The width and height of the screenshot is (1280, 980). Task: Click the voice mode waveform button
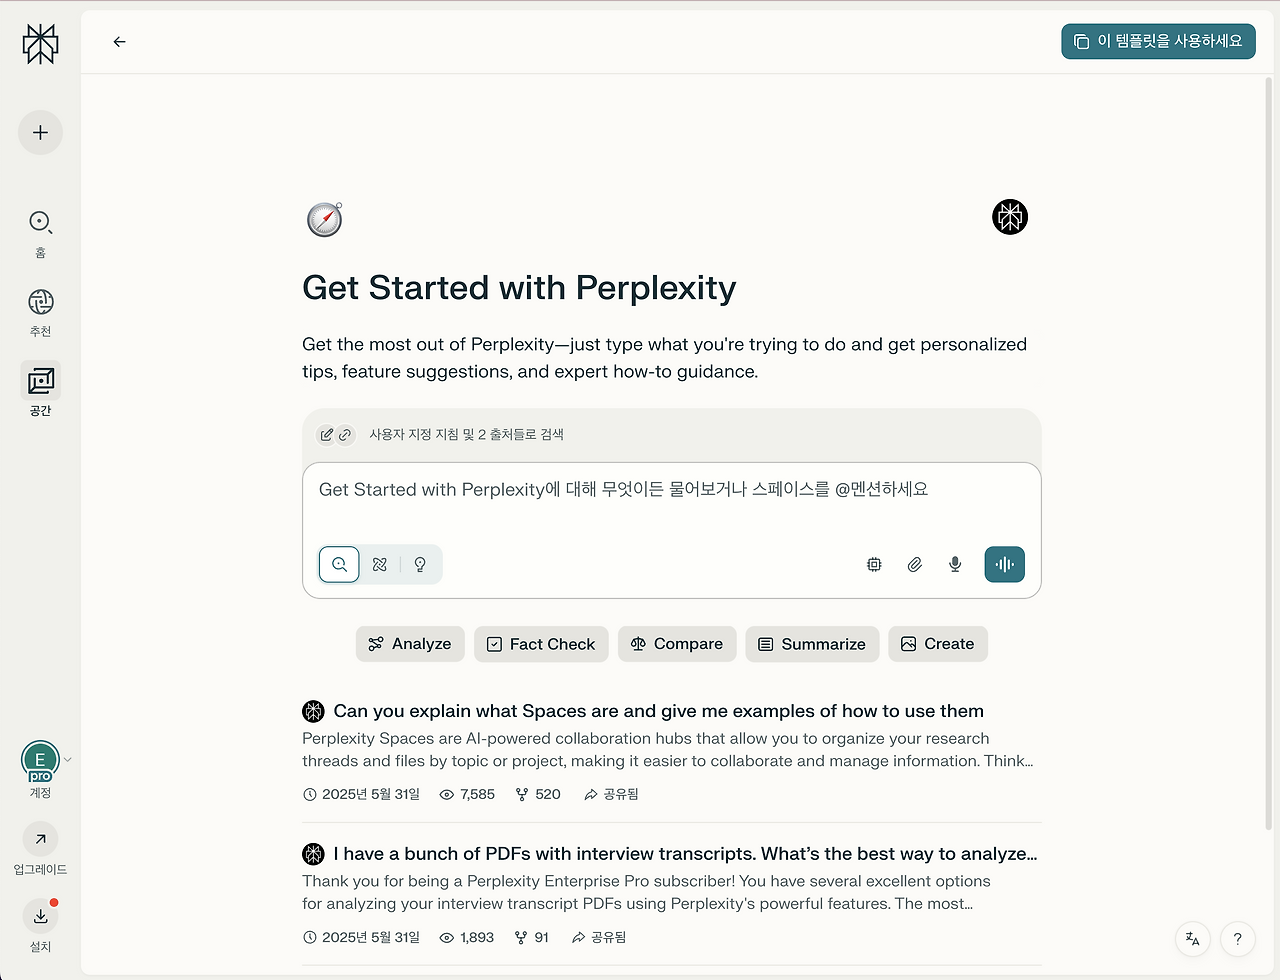point(1004,564)
